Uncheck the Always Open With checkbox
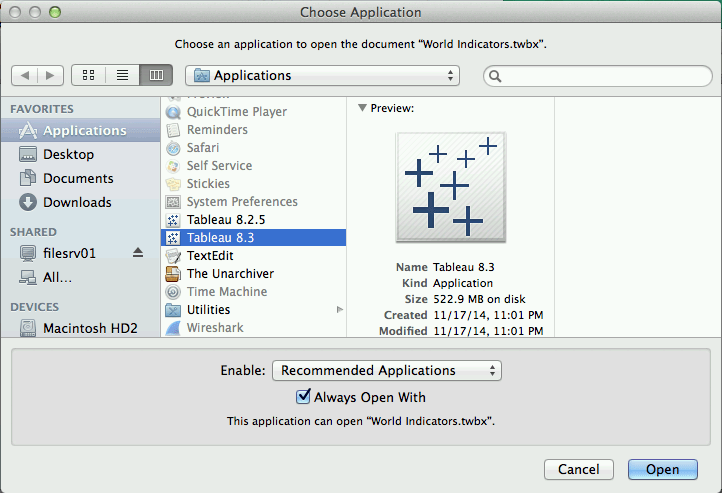Viewport: 722px width, 493px height. tap(304, 397)
